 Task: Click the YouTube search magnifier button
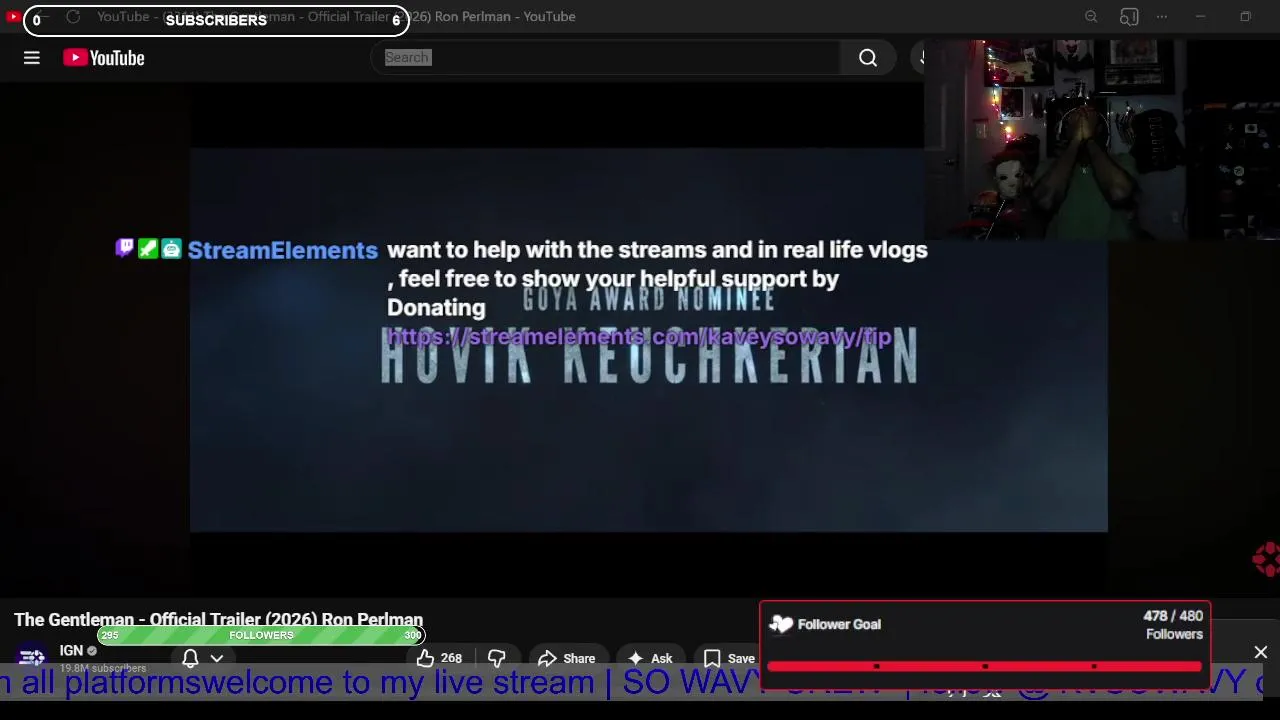pyautogui.click(x=868, y=58)
